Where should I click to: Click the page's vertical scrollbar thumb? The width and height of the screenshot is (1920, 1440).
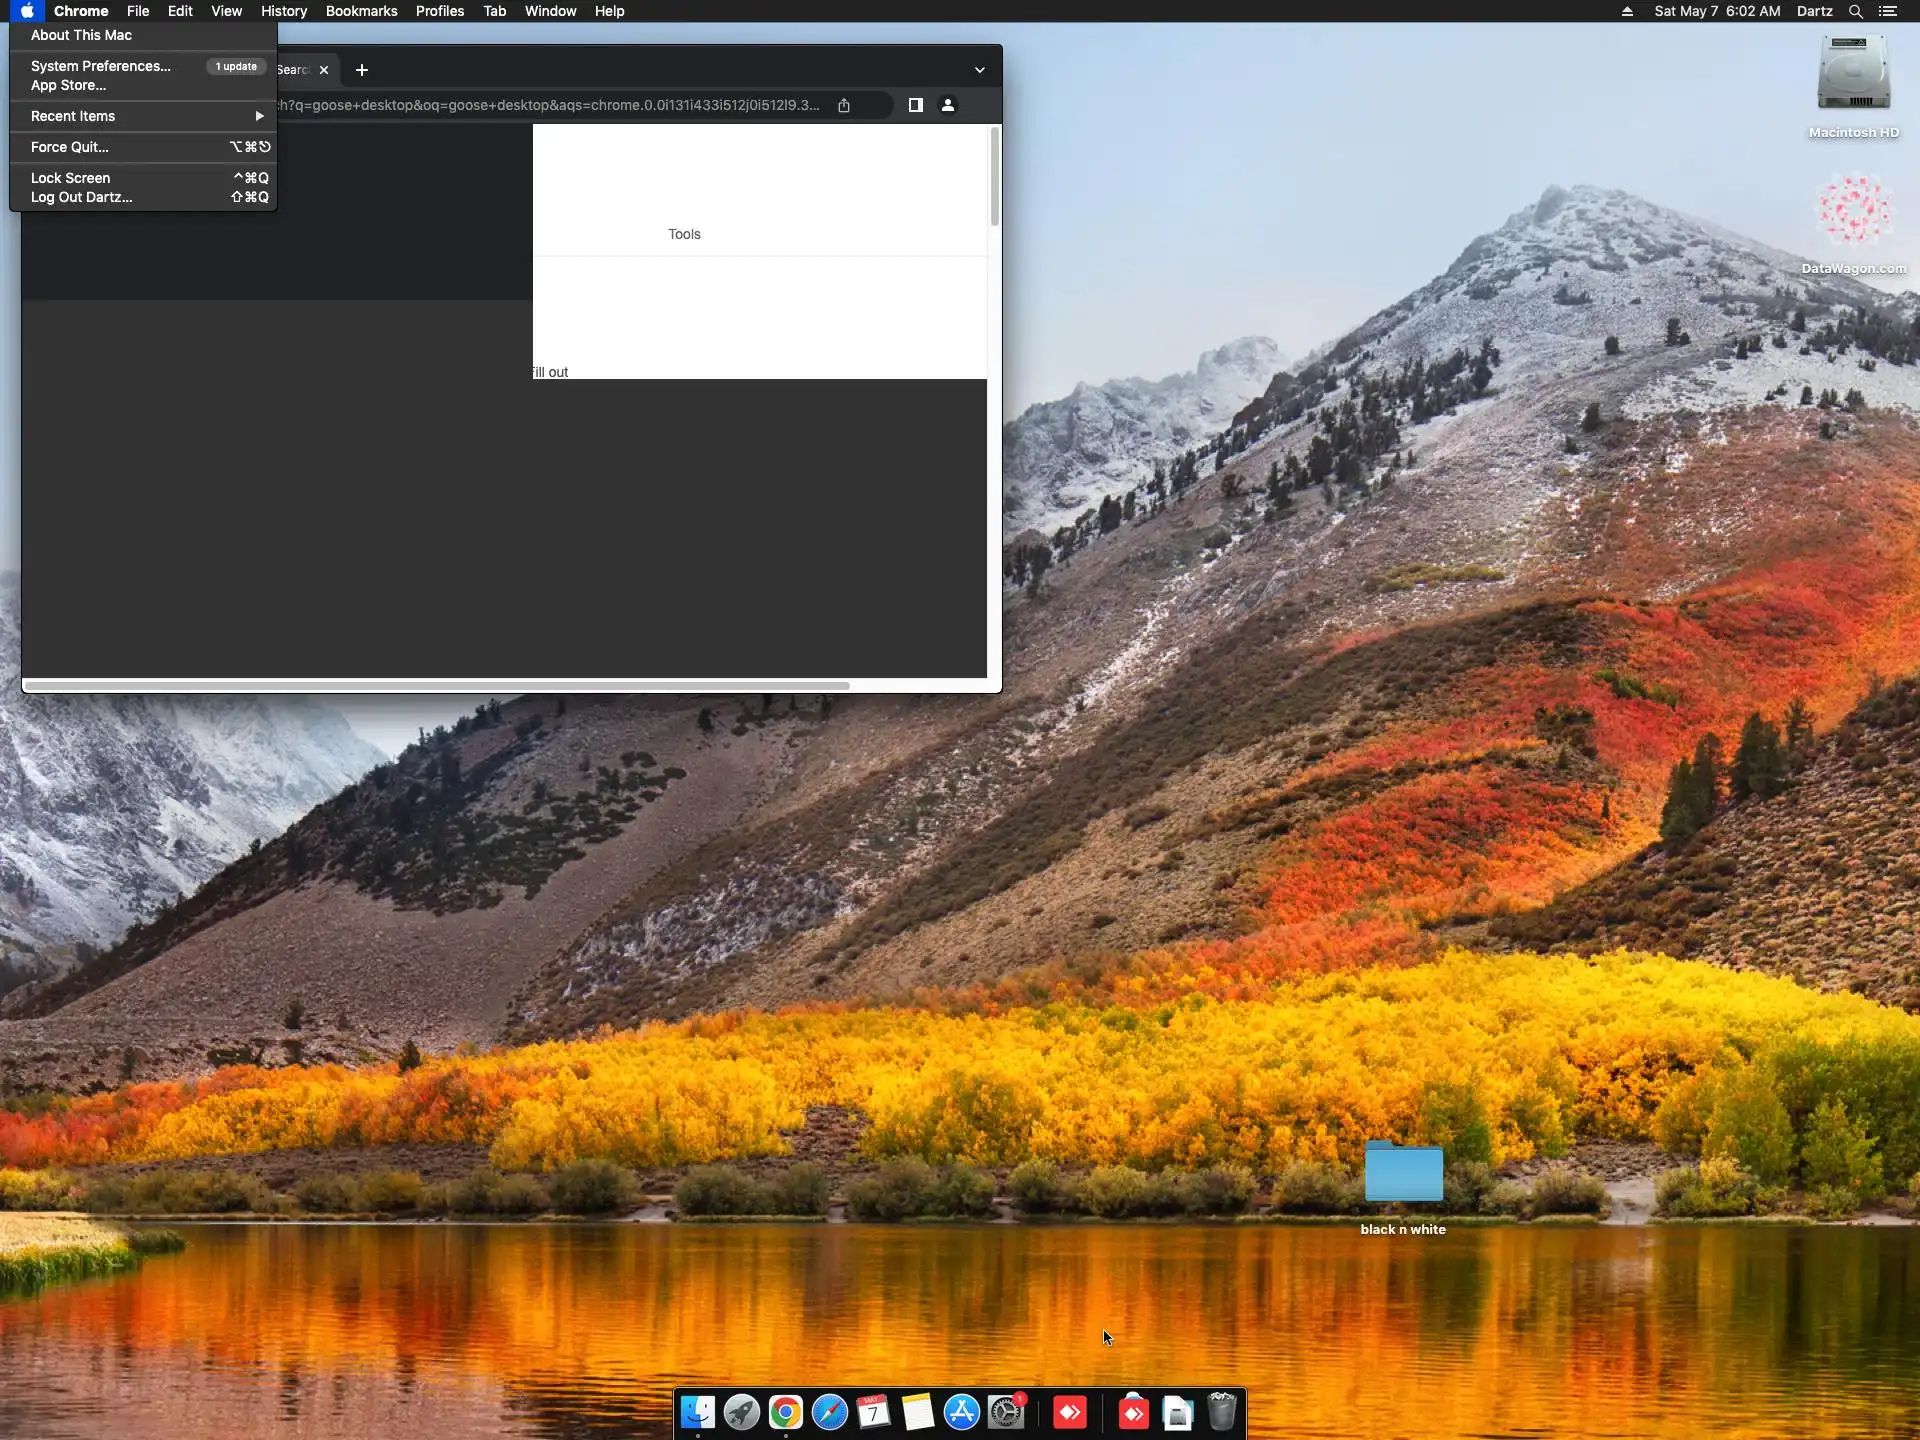(x=994, y=175)
